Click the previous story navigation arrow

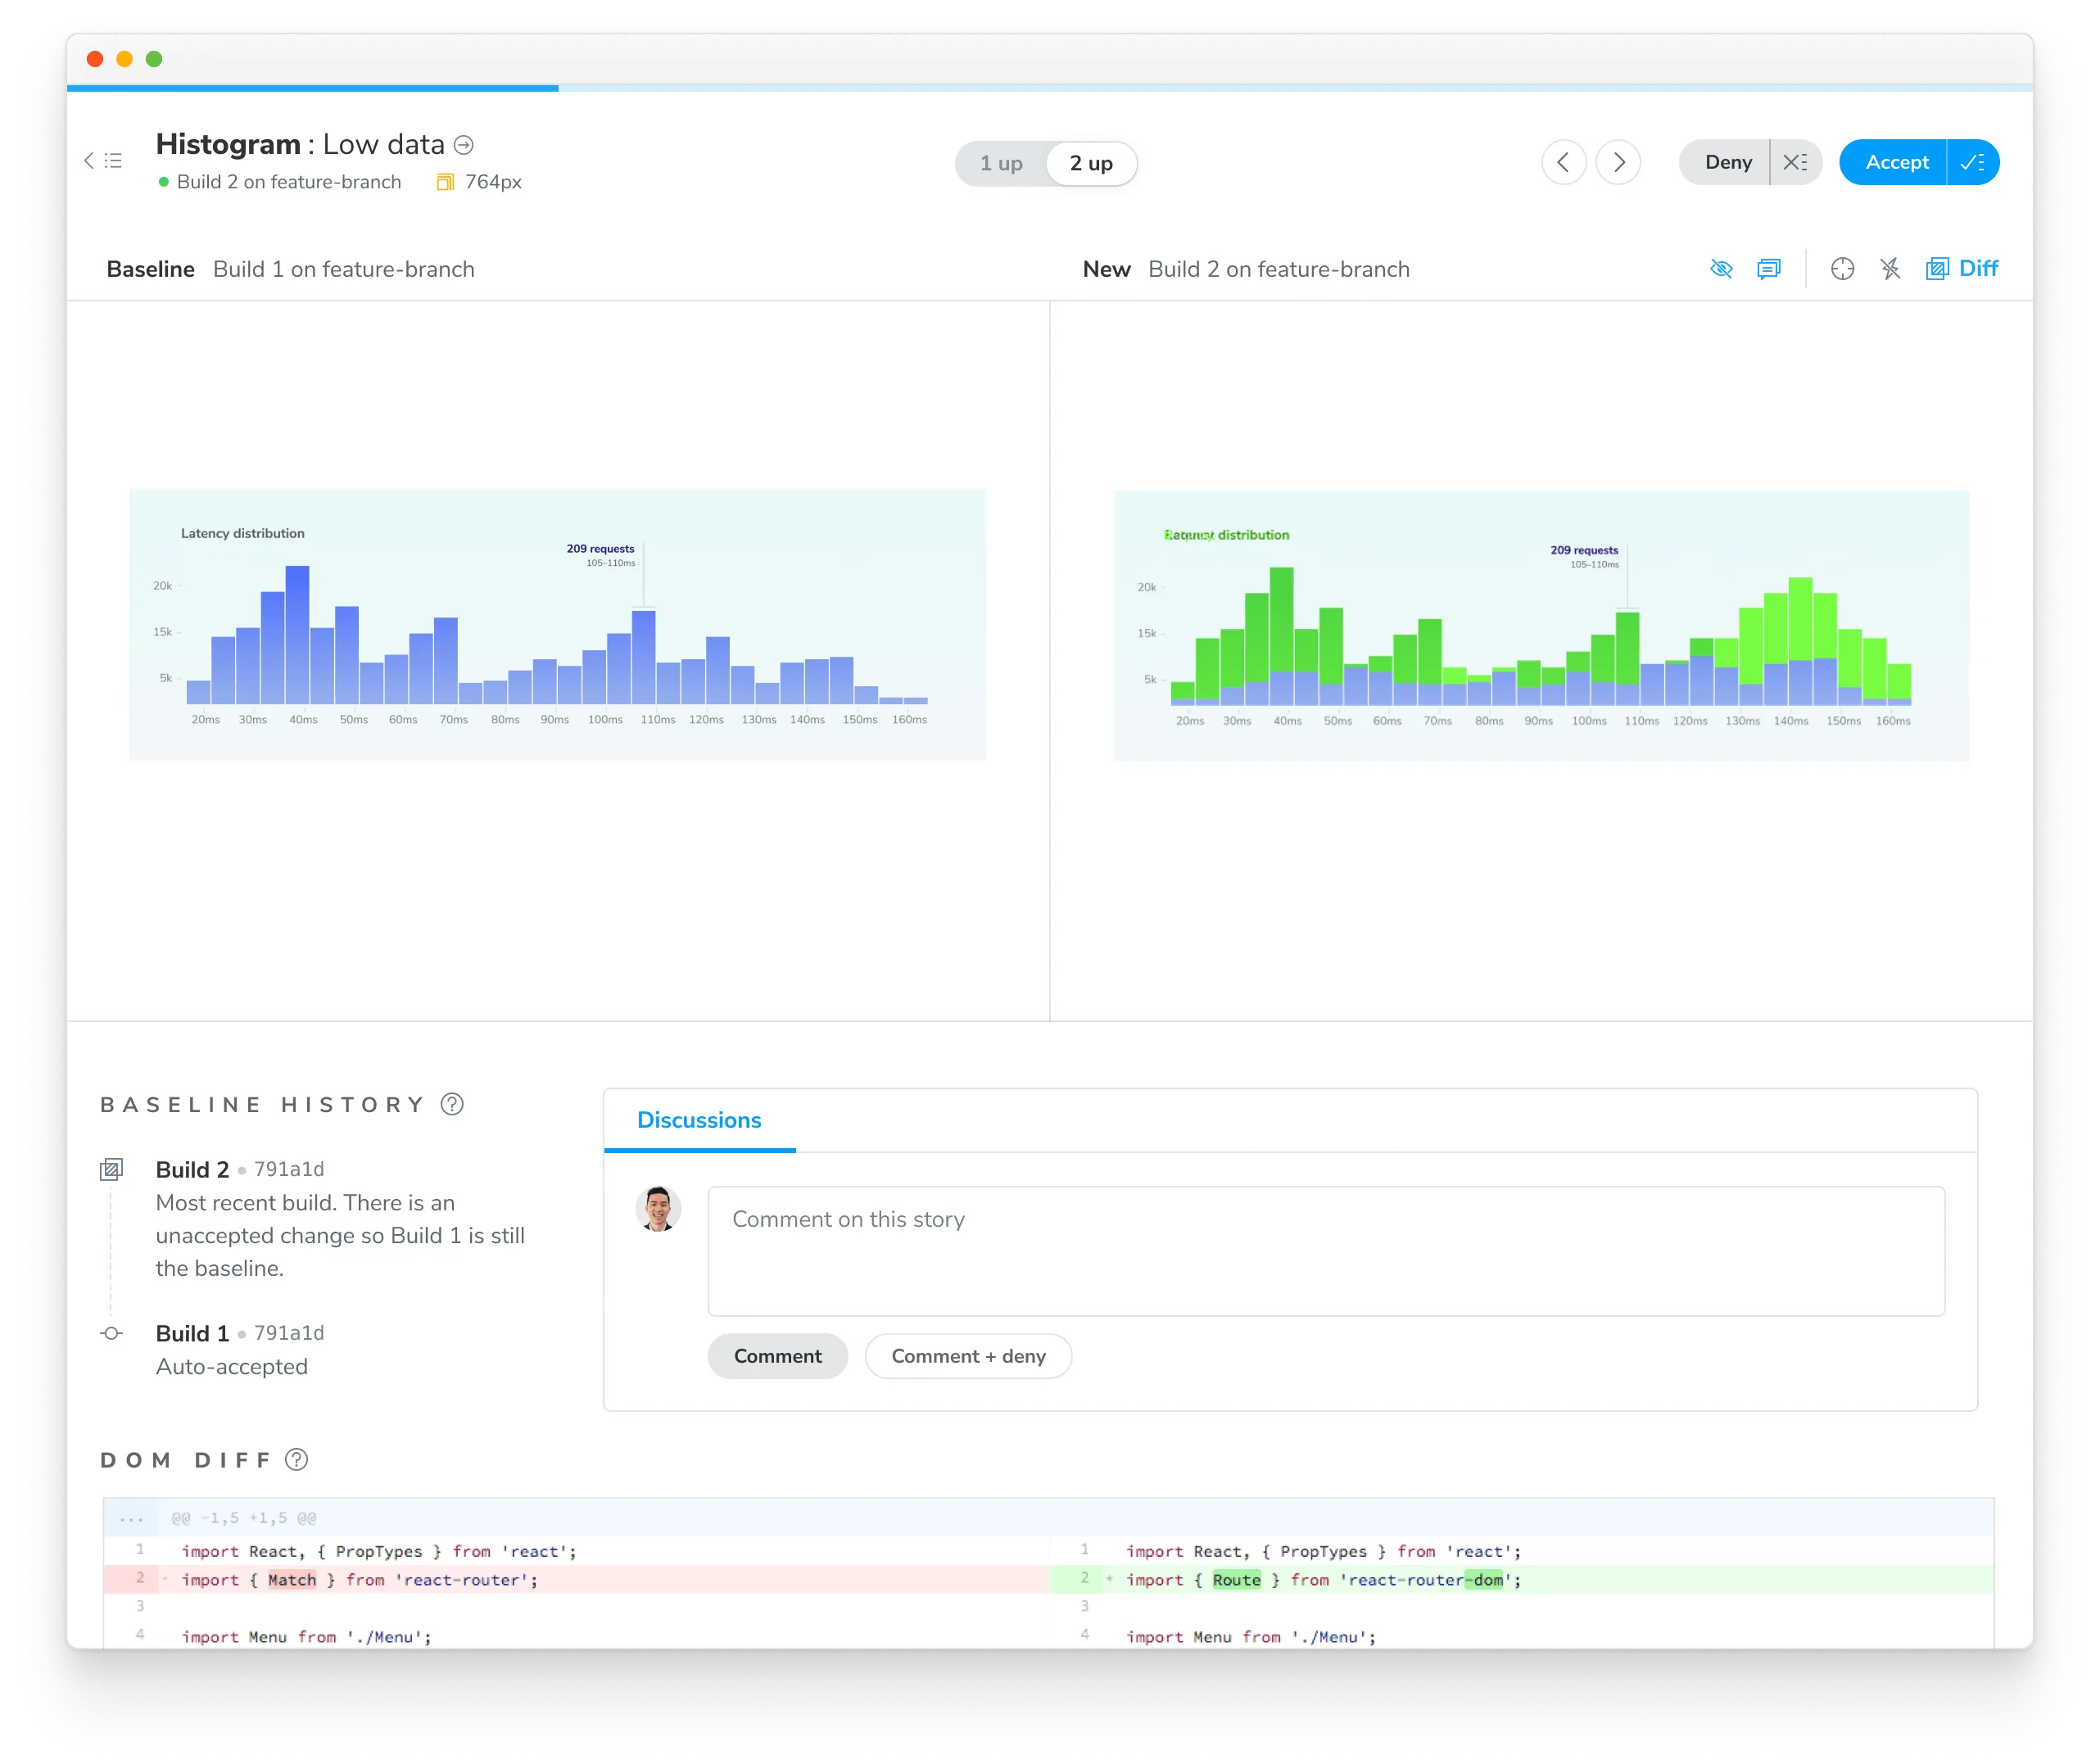pos(1563,163)
